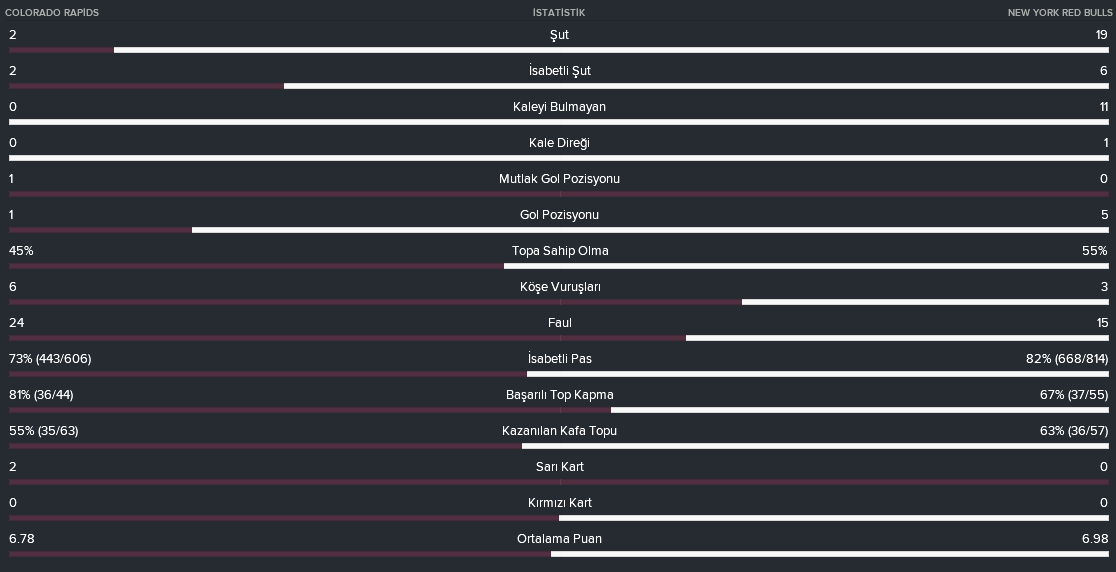Screen dimensions: 1116x572
Task: Select the Başarılı Top Kapma label
Action: coord(559,395)
